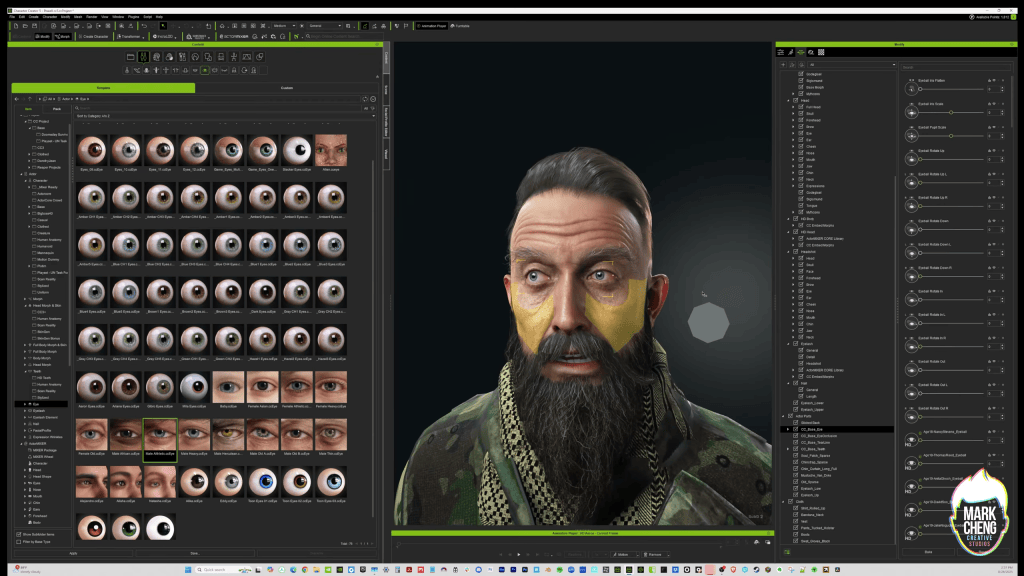Select the highlighted Actor content category icon

pos(143,57)
